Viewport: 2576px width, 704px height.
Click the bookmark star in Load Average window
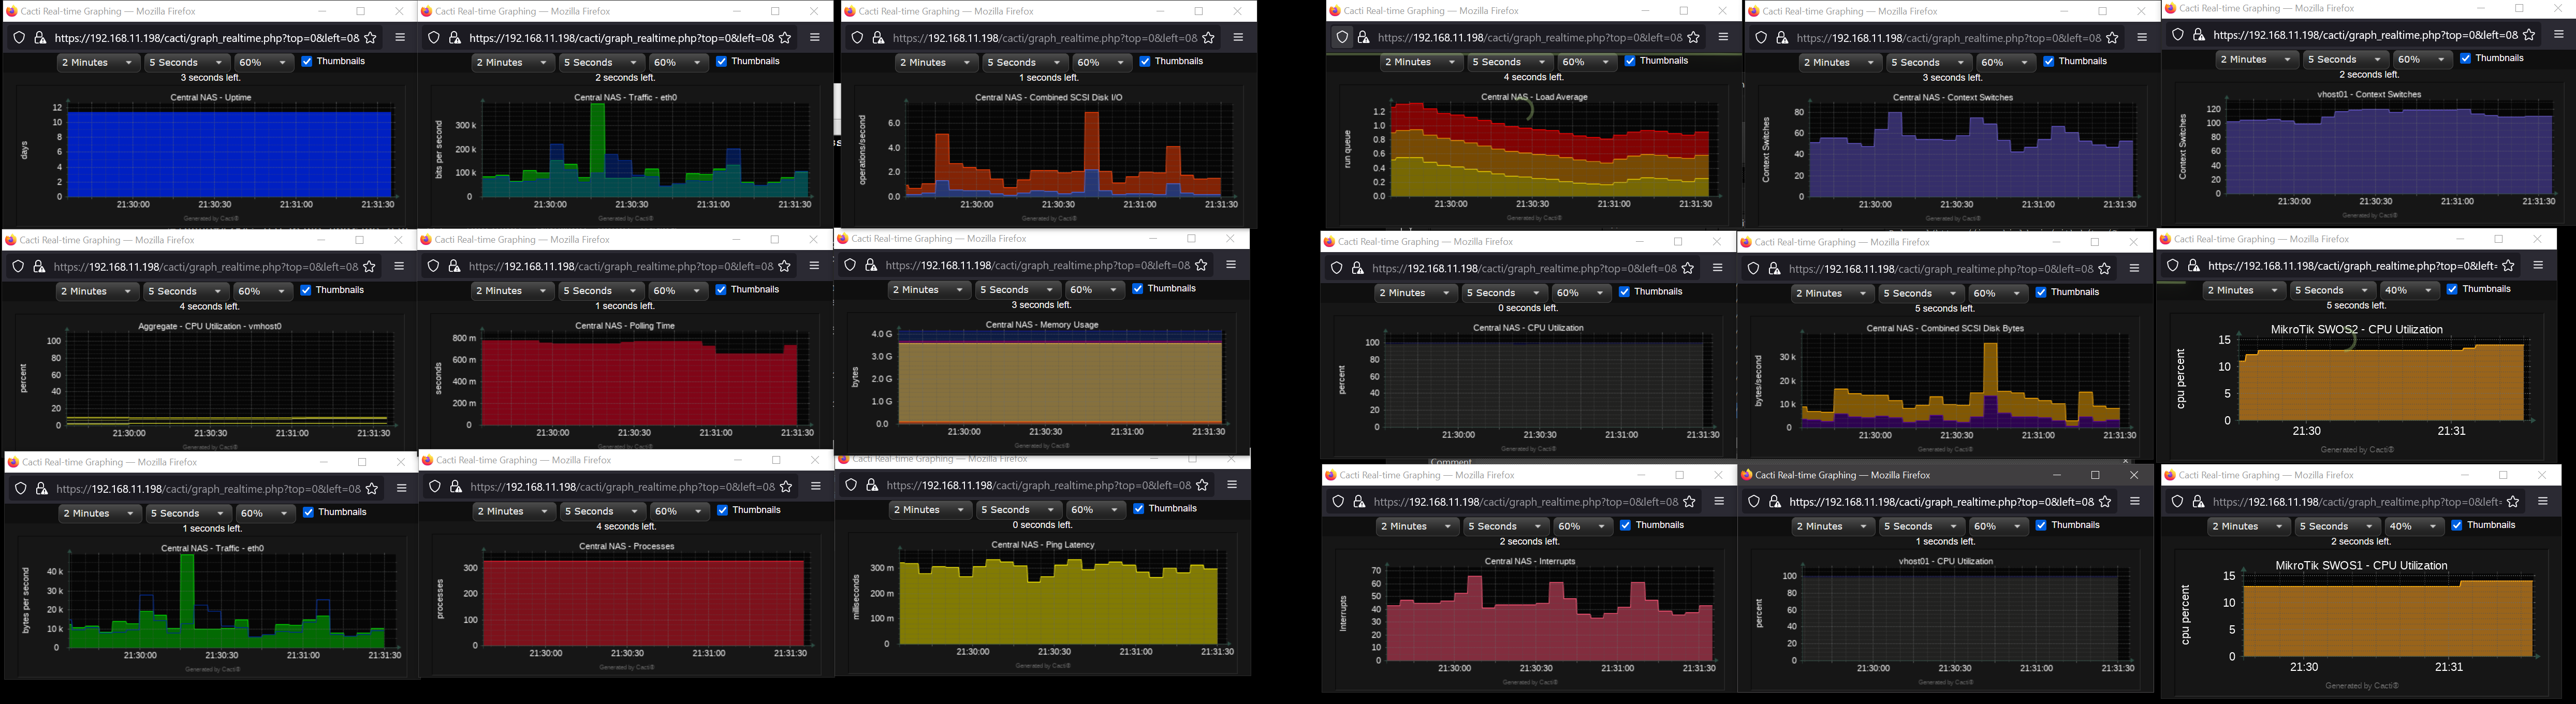tap(1693, 38)
